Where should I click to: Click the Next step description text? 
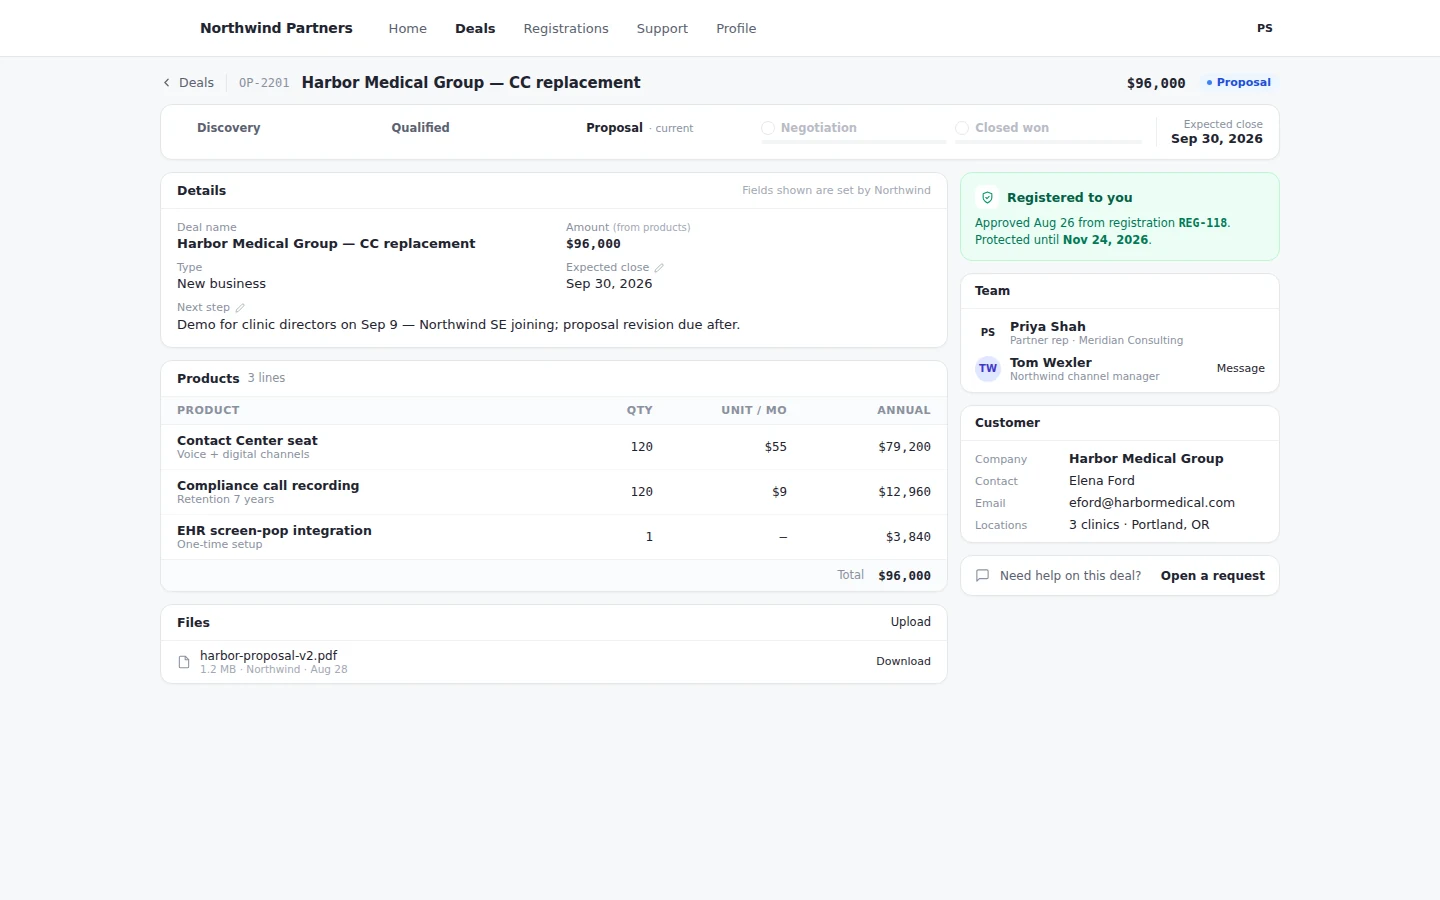point(458,325)
